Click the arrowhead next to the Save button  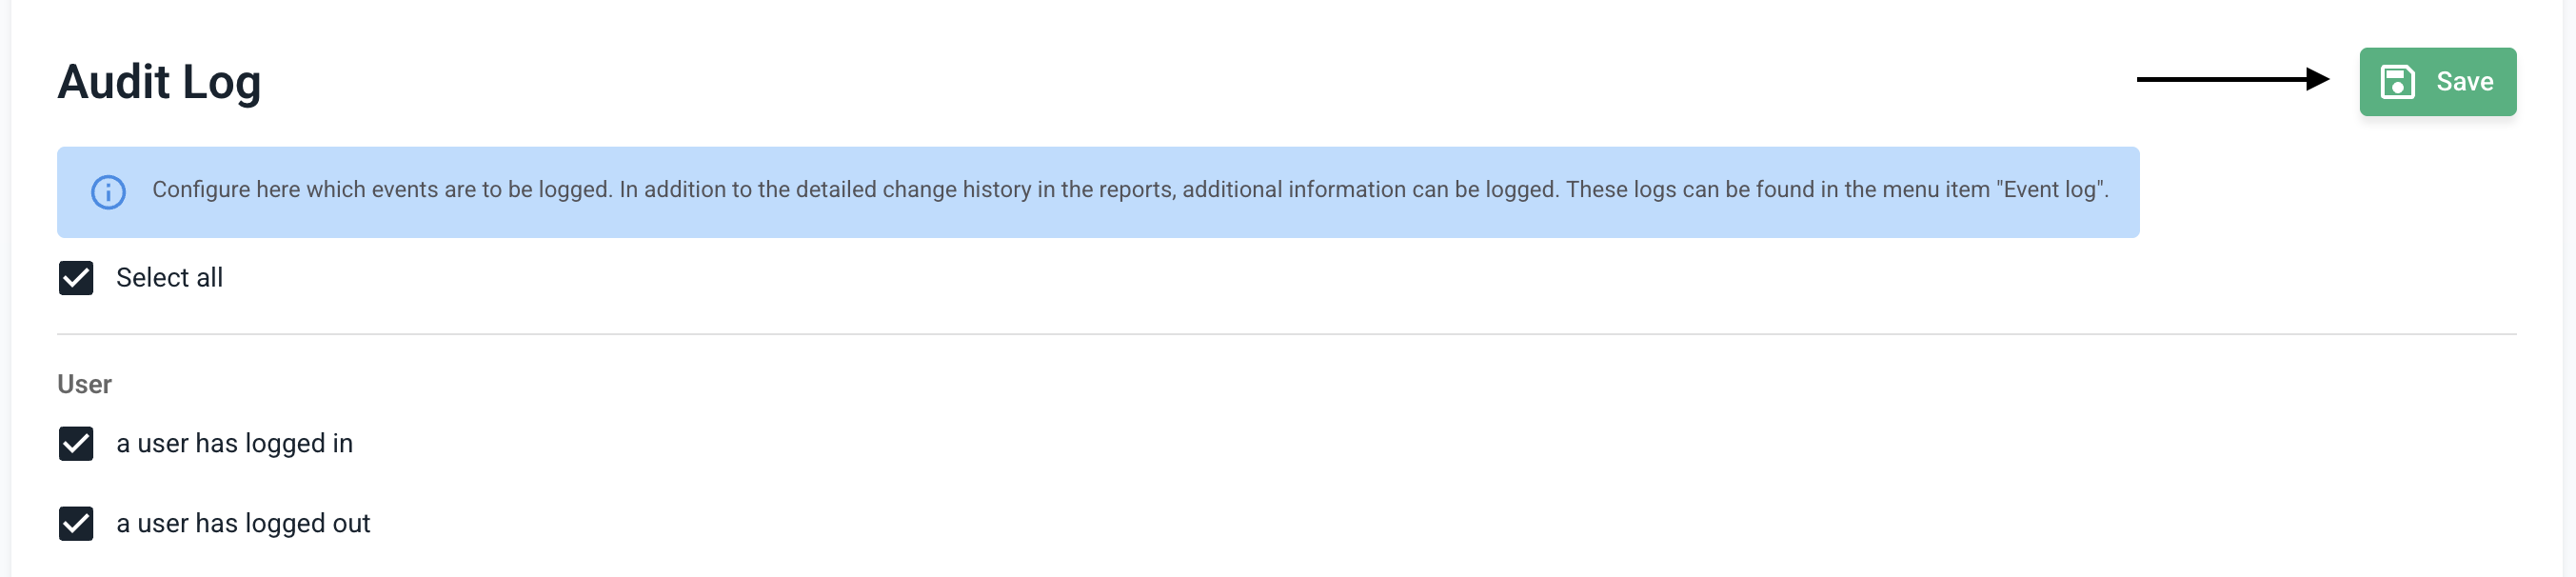point(2317,79)
